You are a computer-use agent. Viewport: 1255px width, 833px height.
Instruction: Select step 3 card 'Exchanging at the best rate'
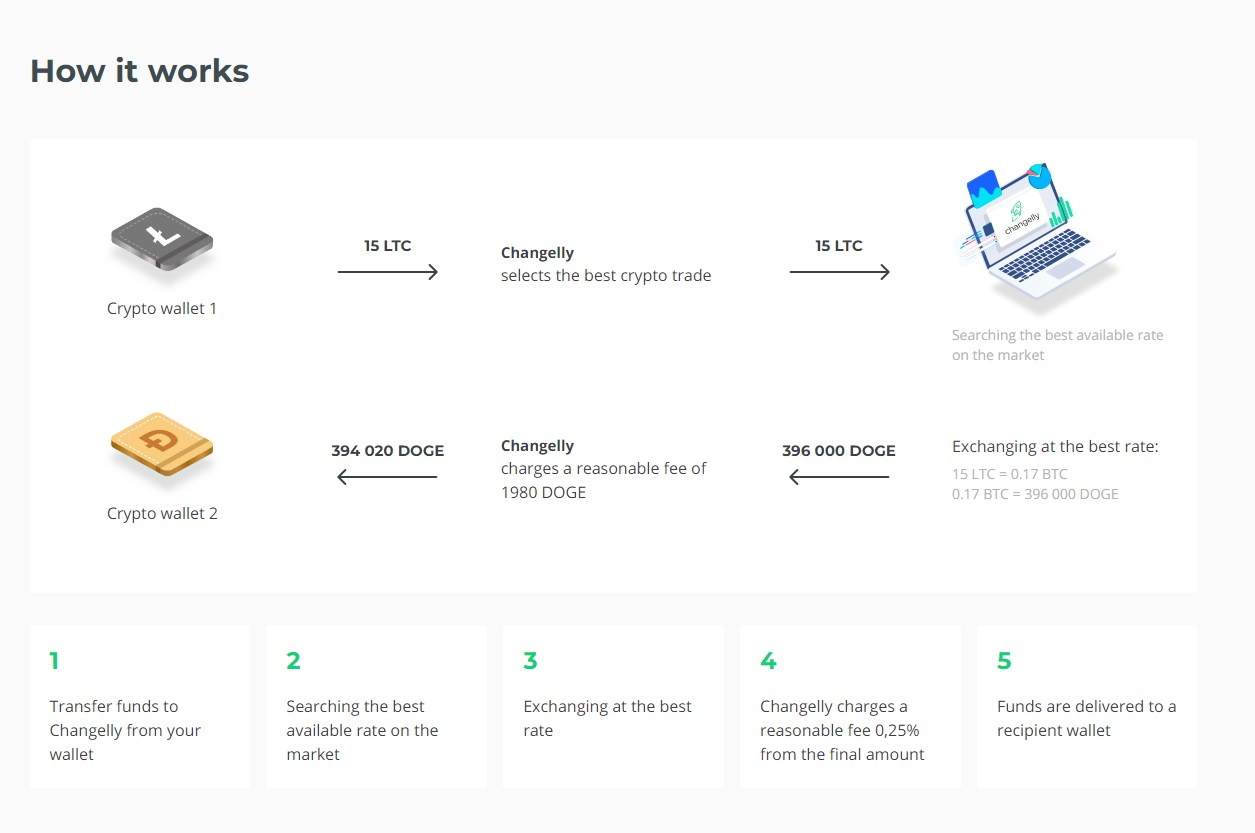[613, 706]
